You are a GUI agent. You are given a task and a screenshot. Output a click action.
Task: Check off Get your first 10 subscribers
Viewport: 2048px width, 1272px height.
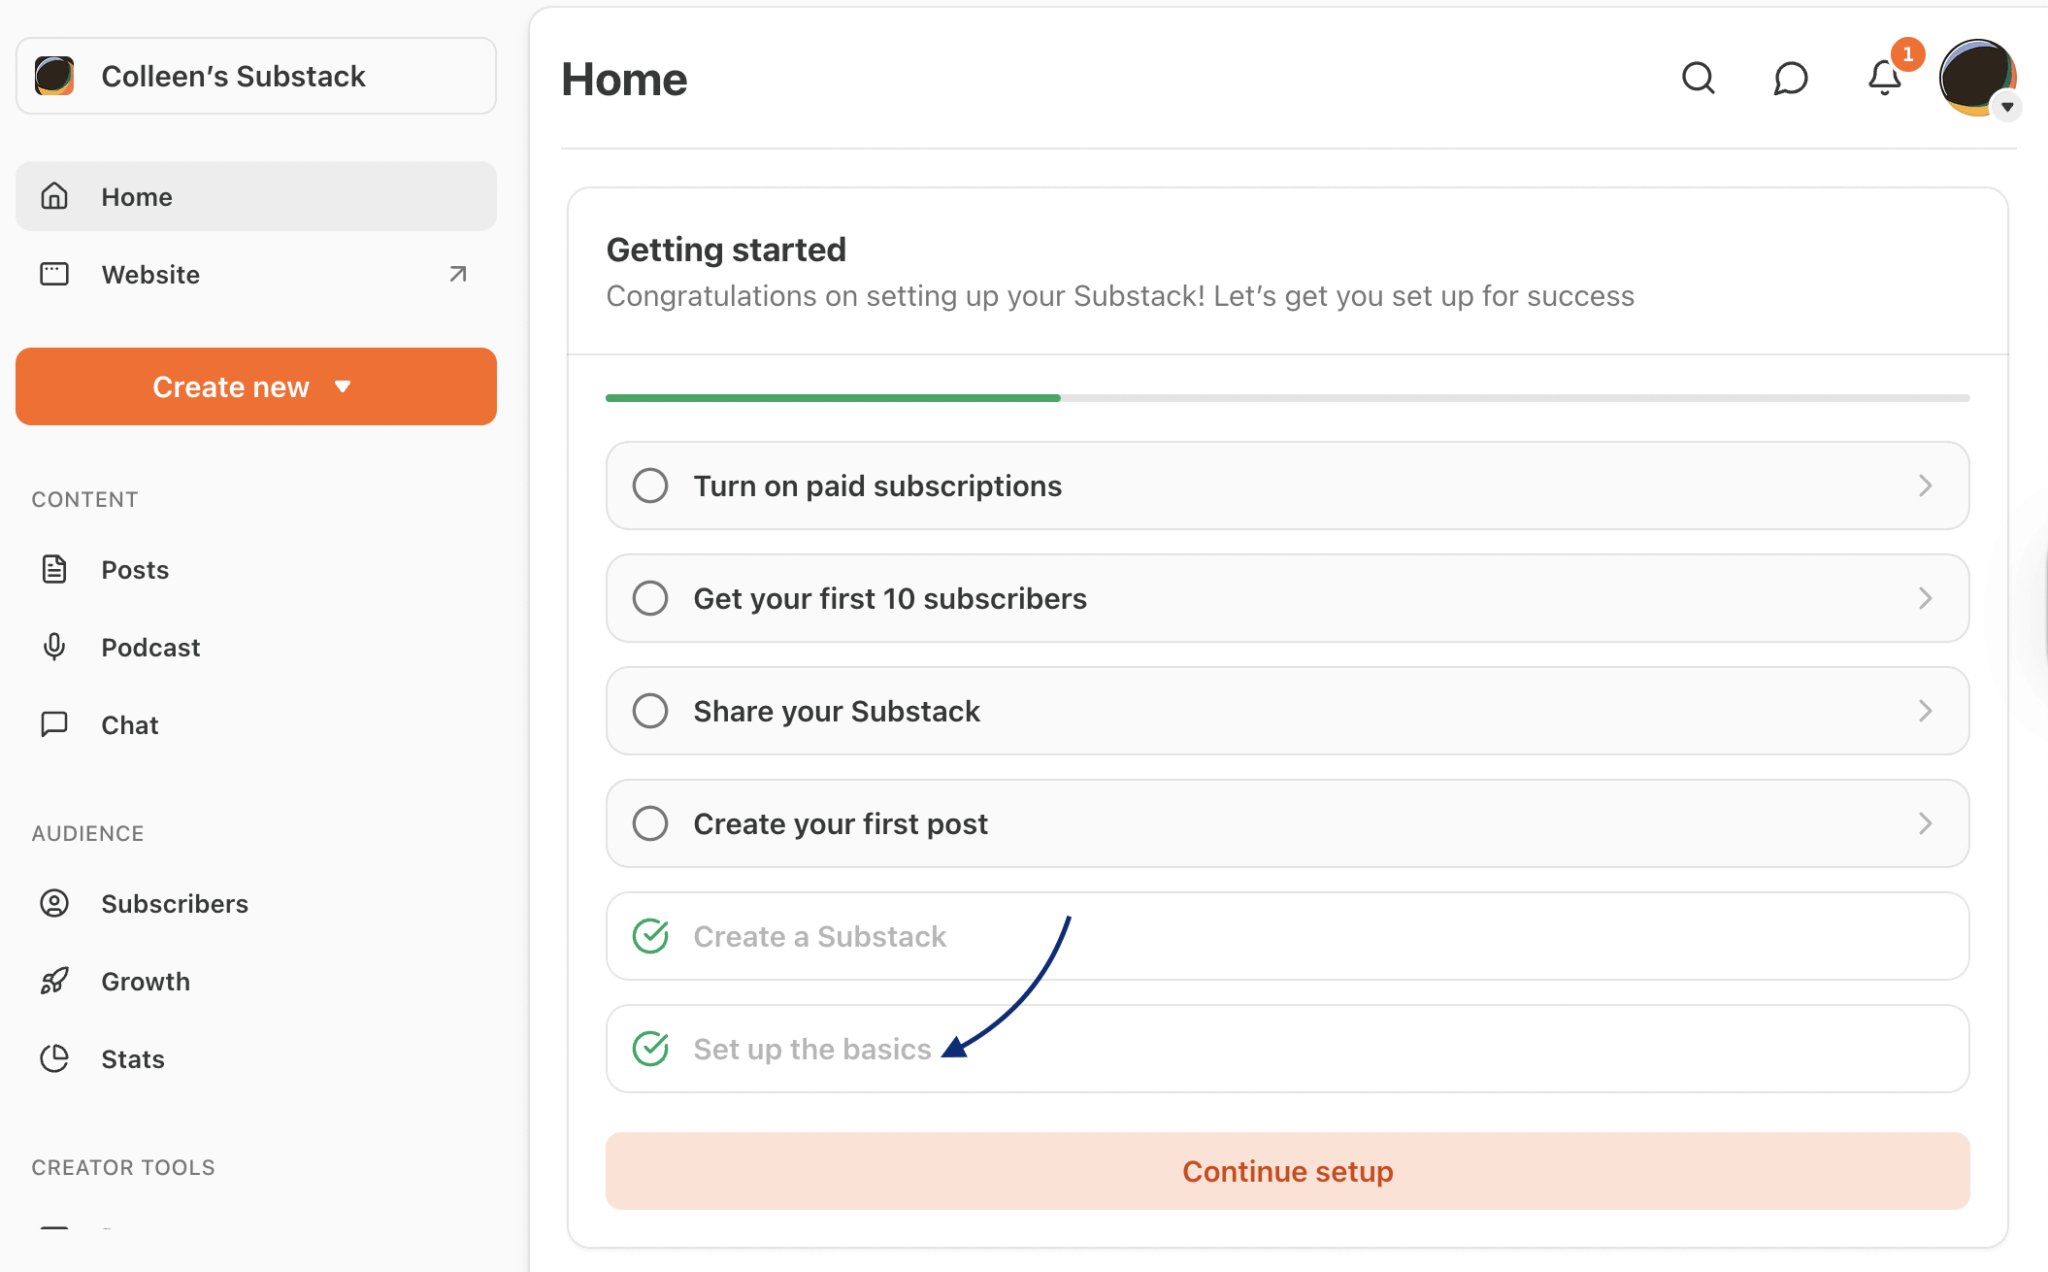coord(650,597)
